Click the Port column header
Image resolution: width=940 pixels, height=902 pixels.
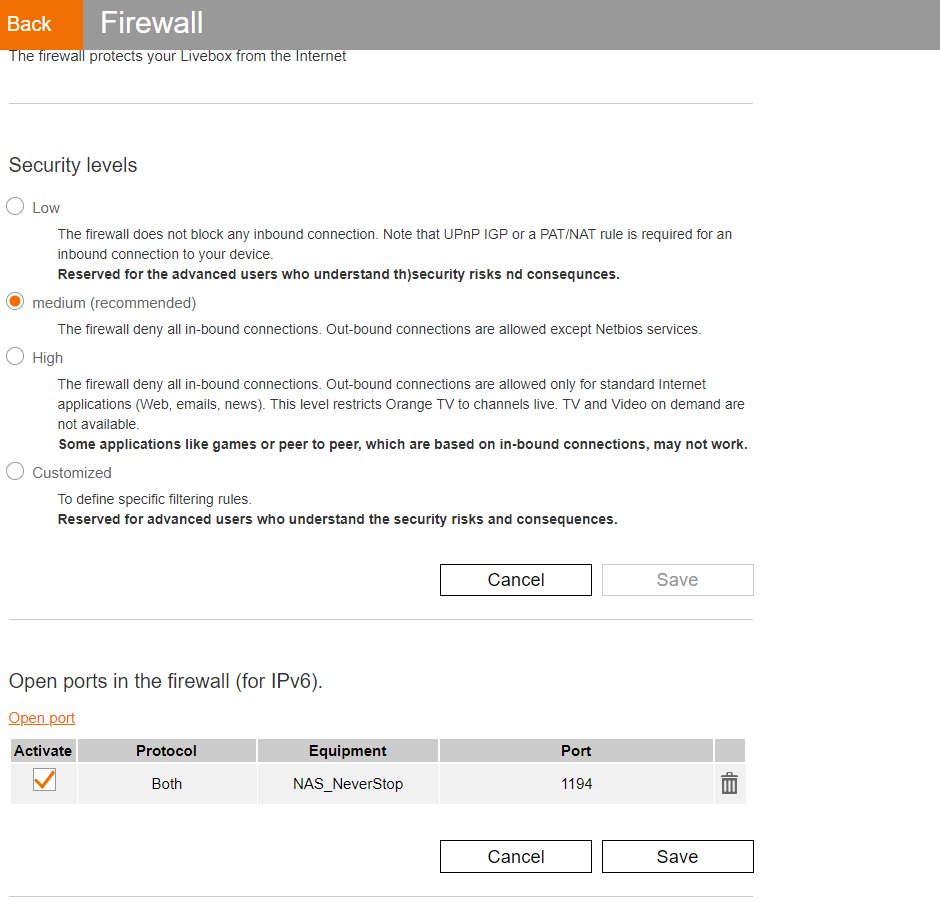(x=576, y=751)
